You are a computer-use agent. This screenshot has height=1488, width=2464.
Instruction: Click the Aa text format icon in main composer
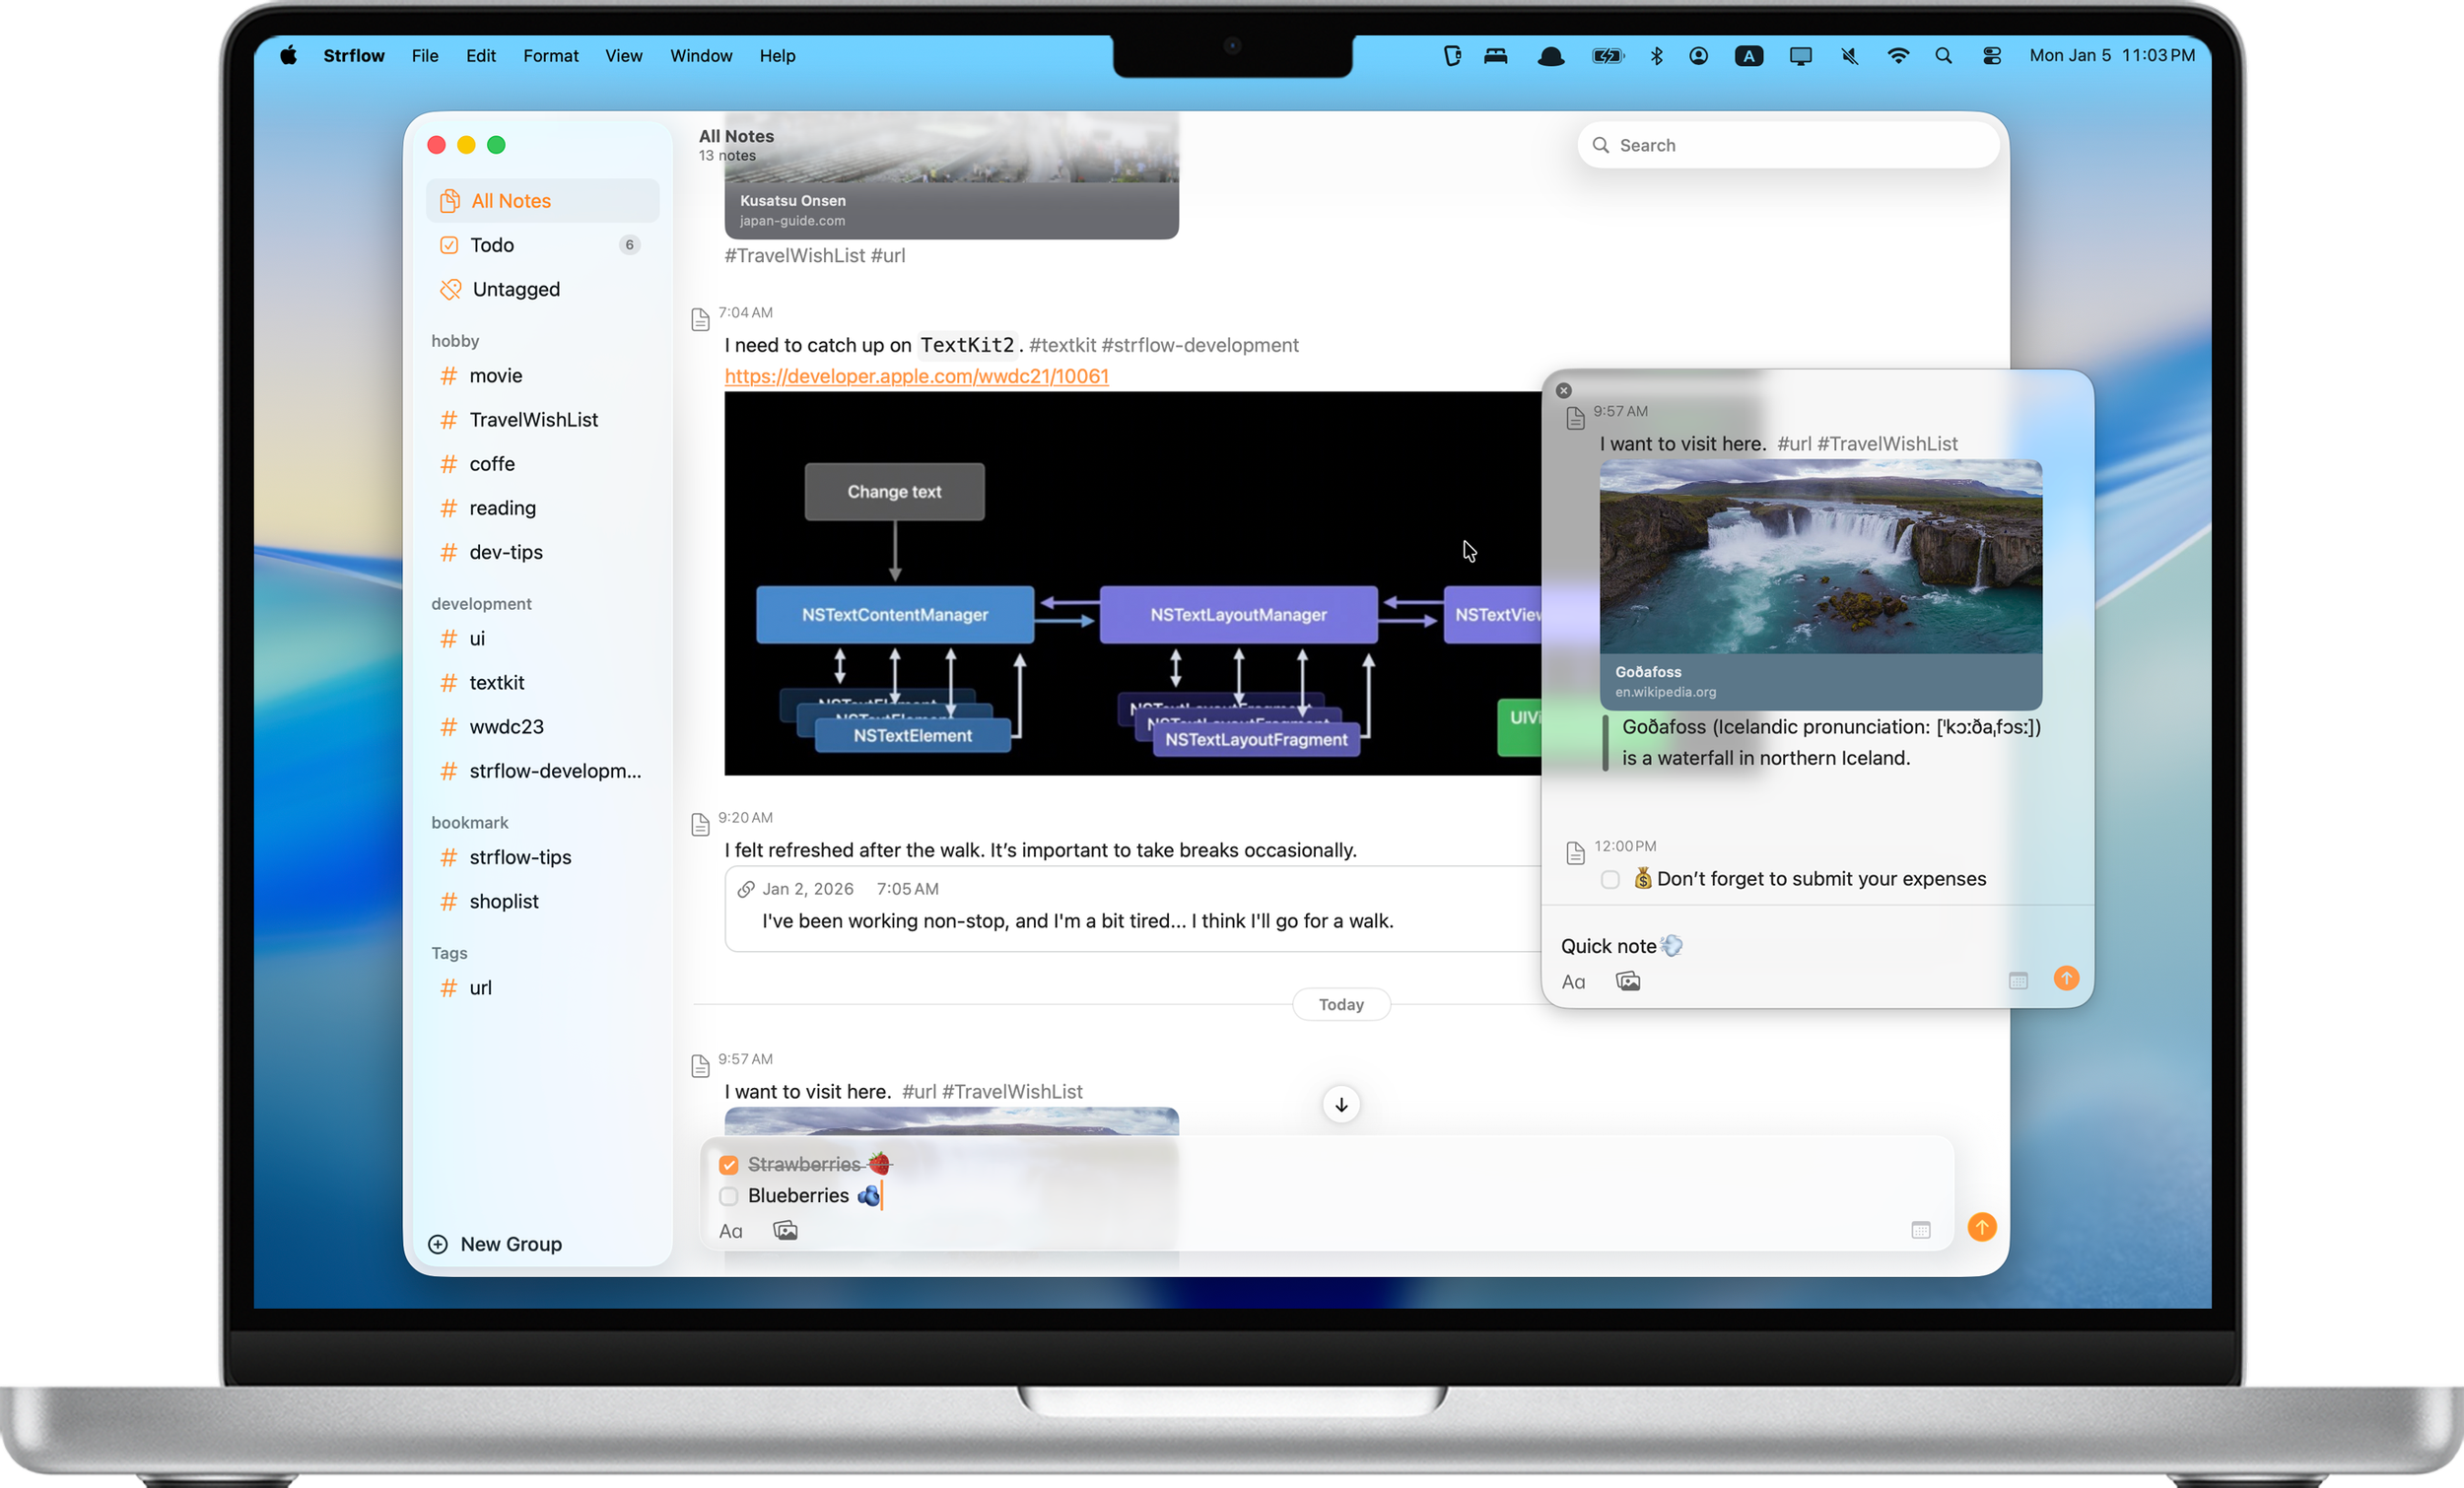[x=730, y=1231]
